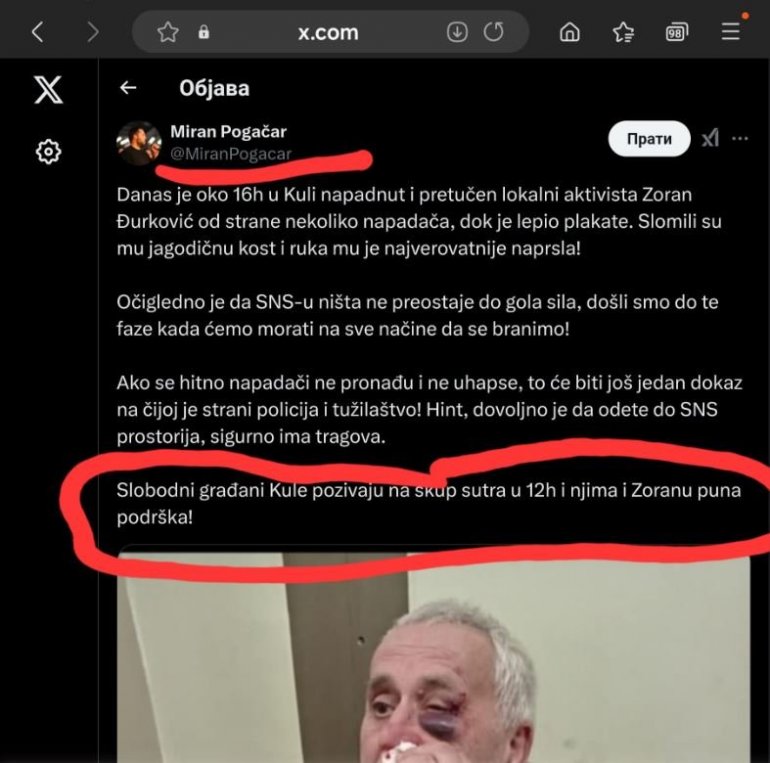Click the Grok icon beside Прати
This screenshot has width=770, height=763.
[x=710, y=139]
